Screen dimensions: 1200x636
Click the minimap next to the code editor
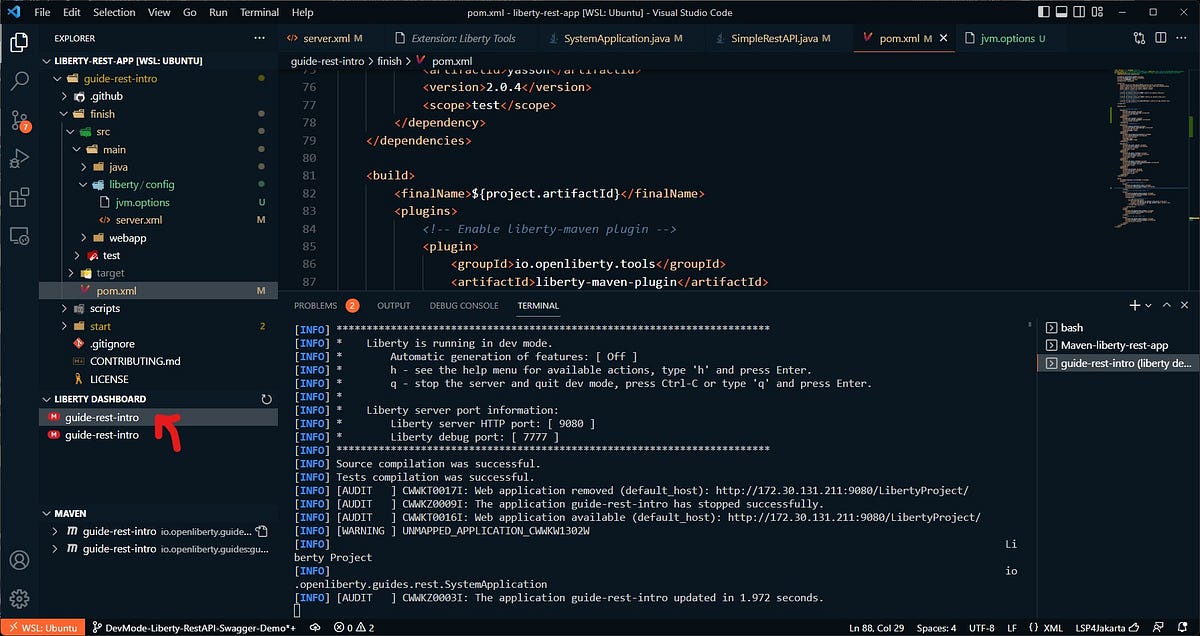point(1140,150)
